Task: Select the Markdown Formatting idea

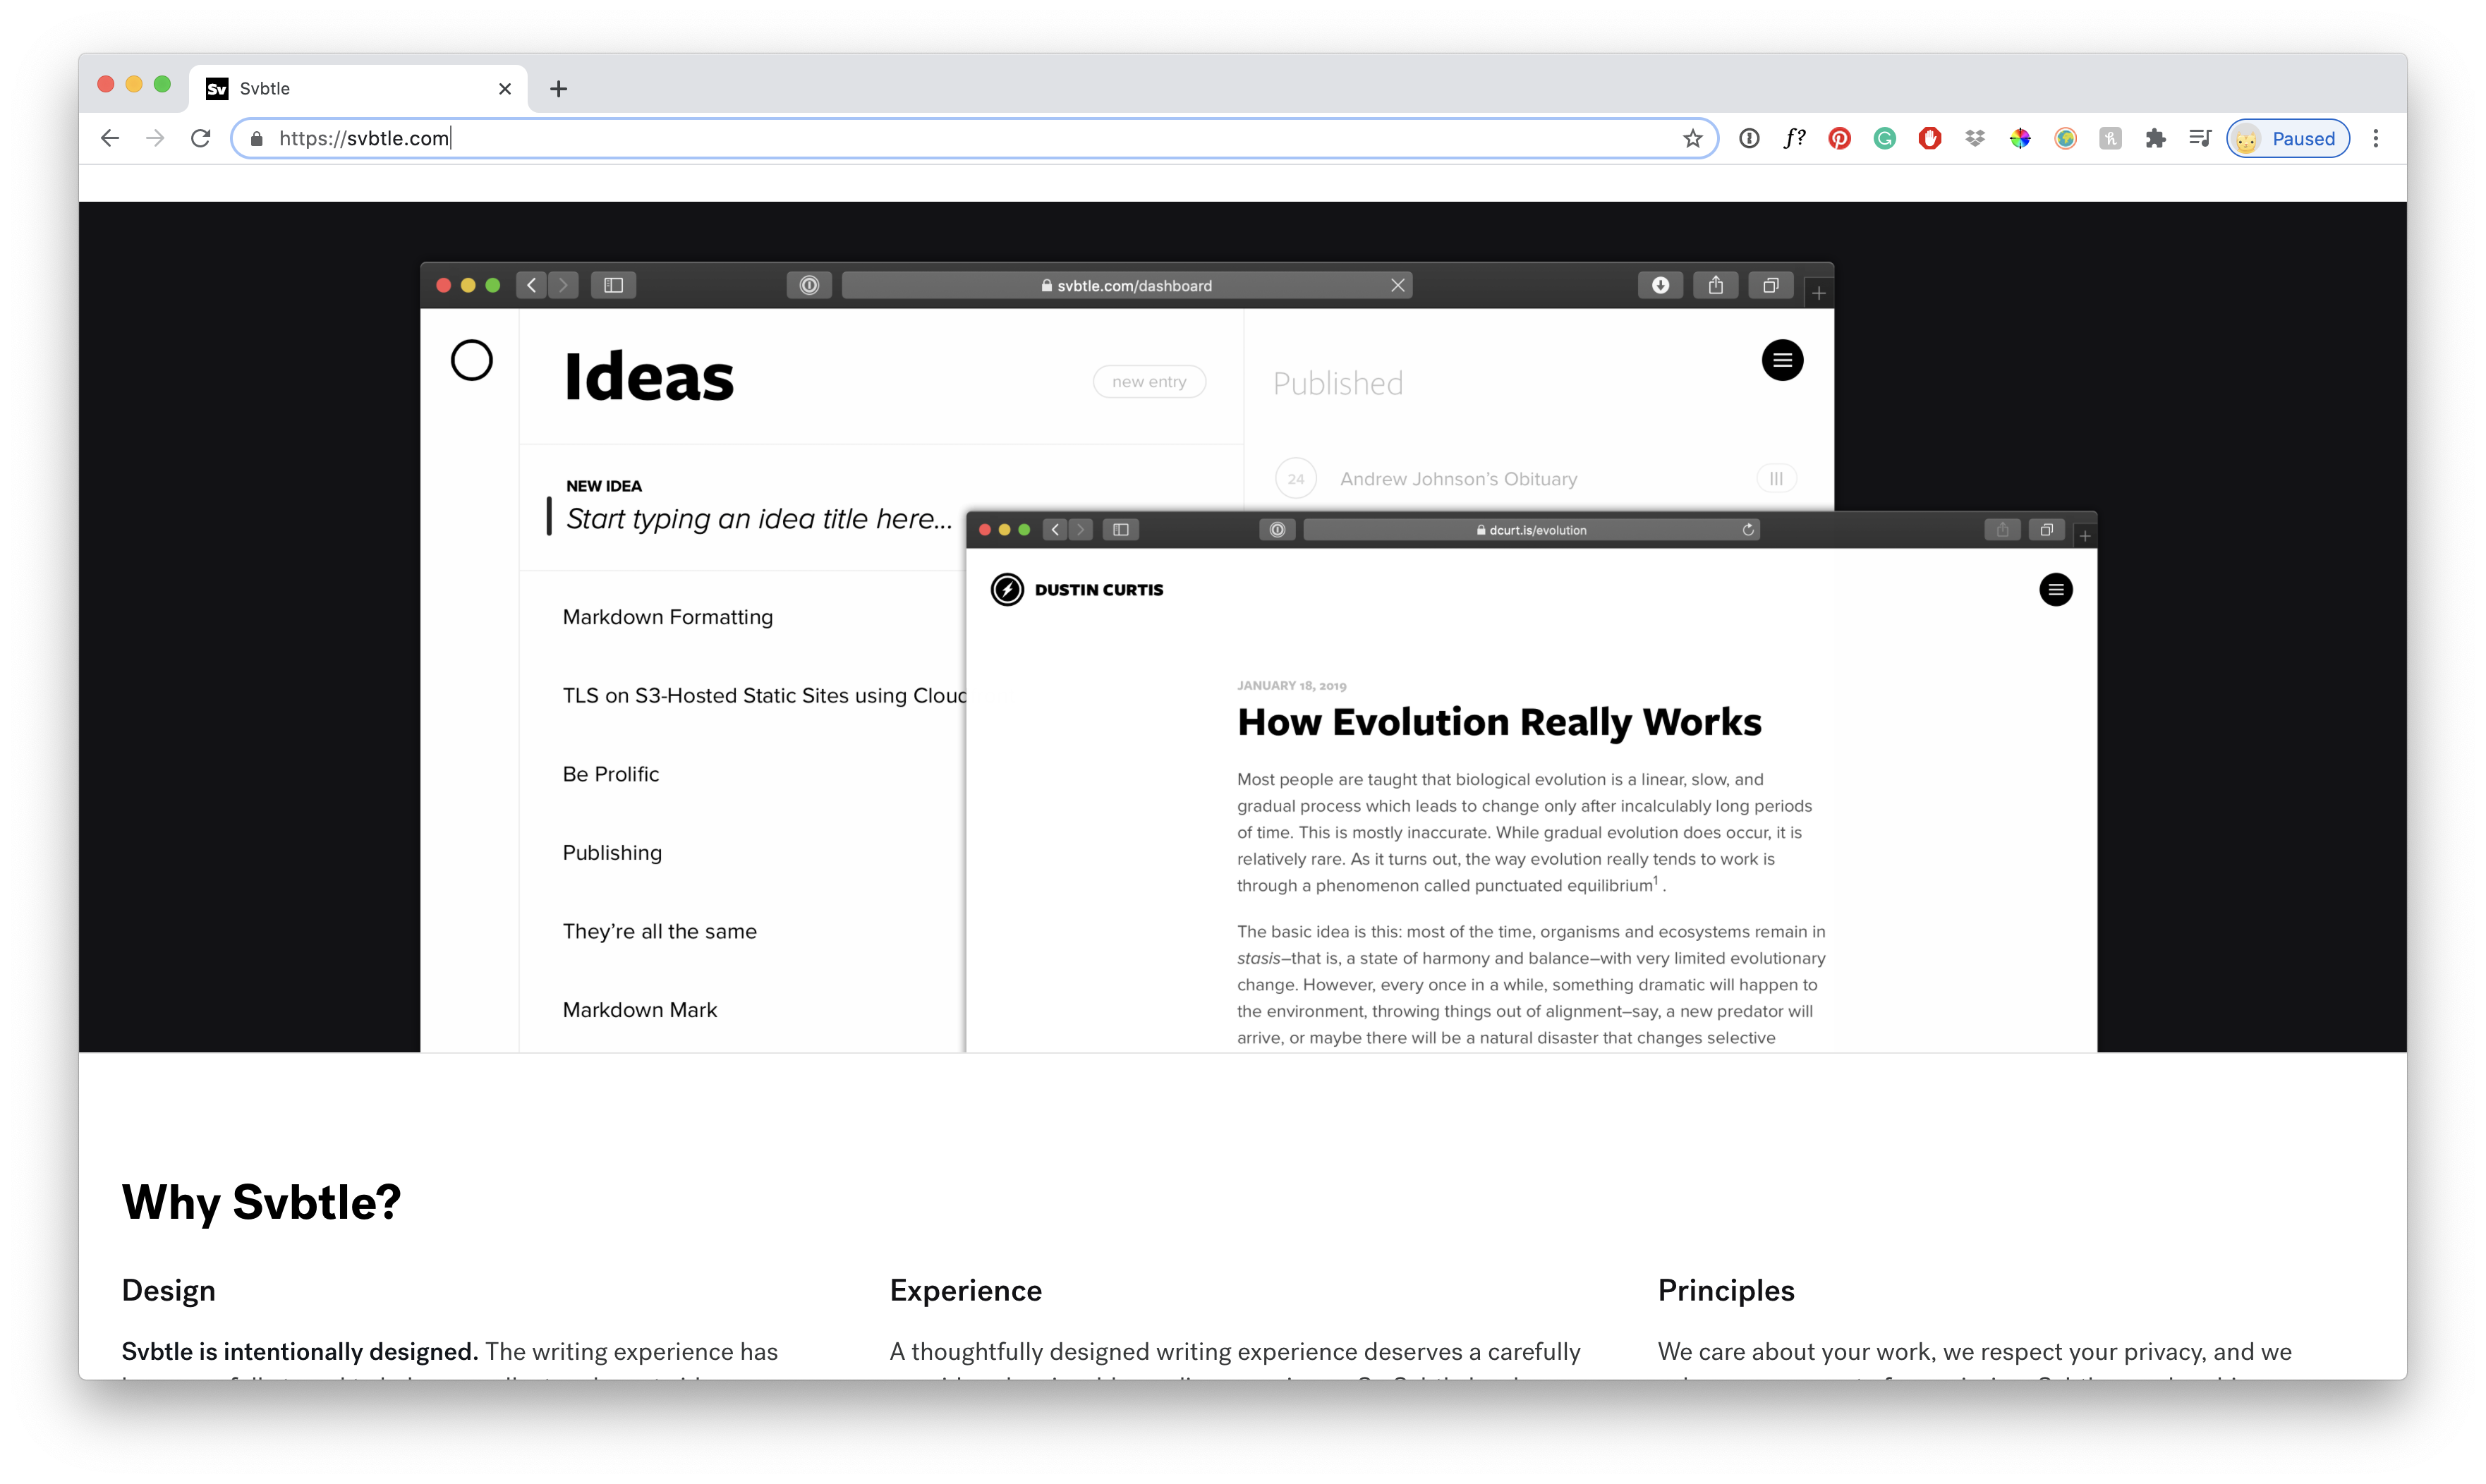Action: pyautogui.click(x=667, y=617)
